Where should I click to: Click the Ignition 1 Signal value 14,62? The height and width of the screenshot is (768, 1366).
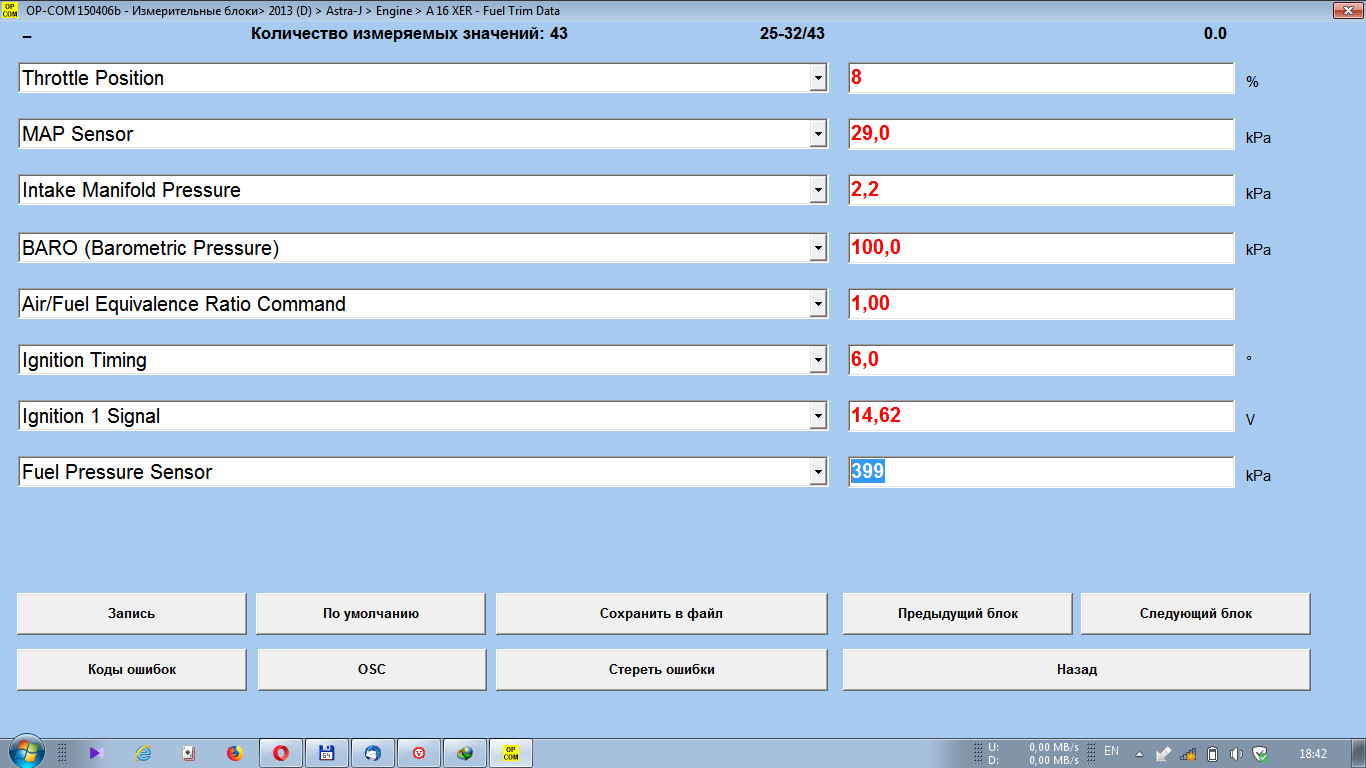pos(1042,416)
